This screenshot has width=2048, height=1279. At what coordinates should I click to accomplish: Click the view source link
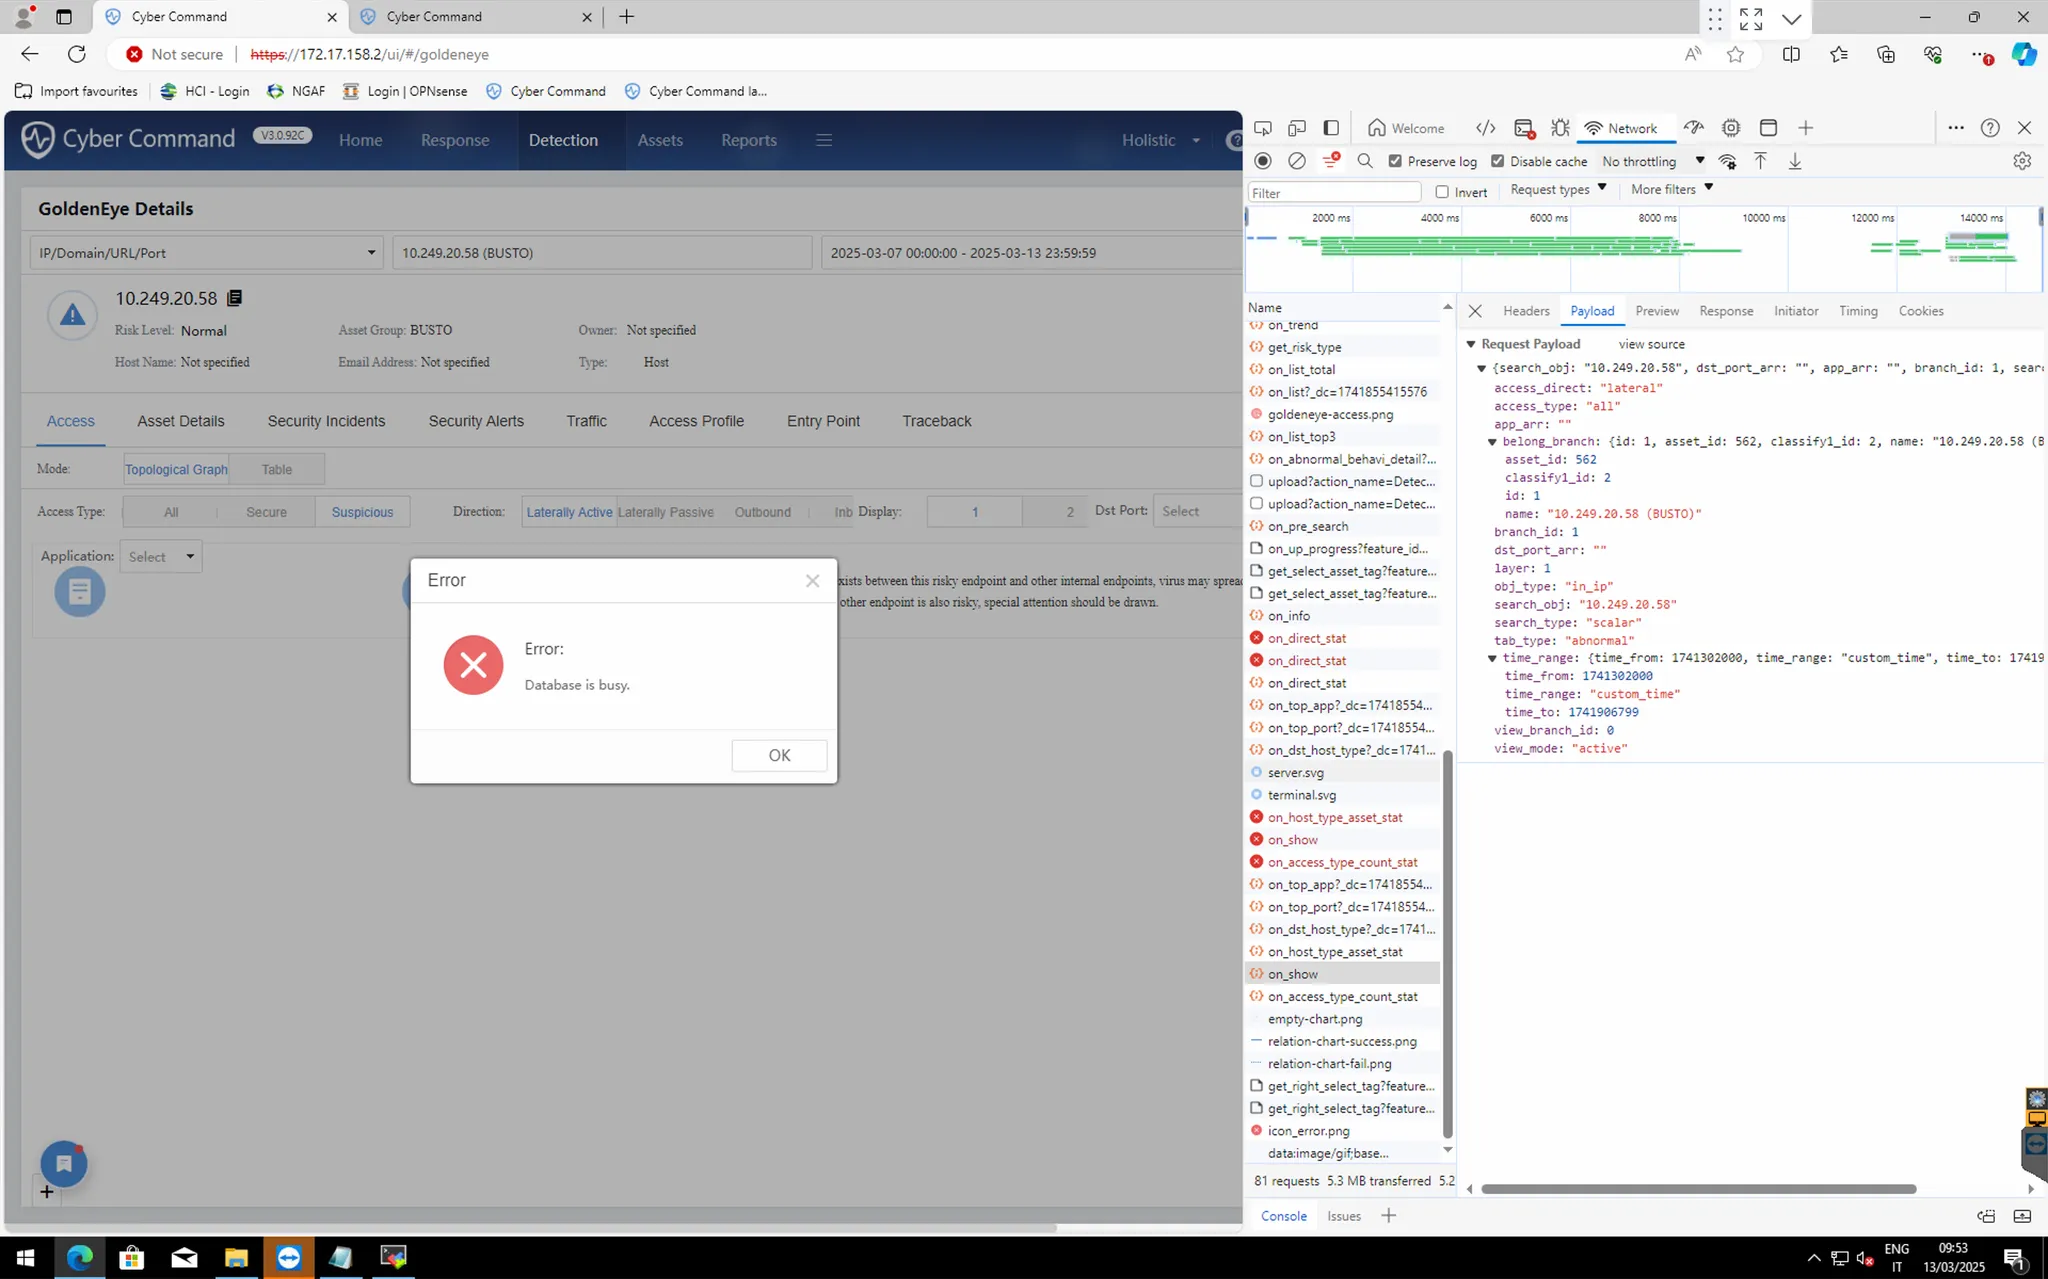(x=1651, y=344)
